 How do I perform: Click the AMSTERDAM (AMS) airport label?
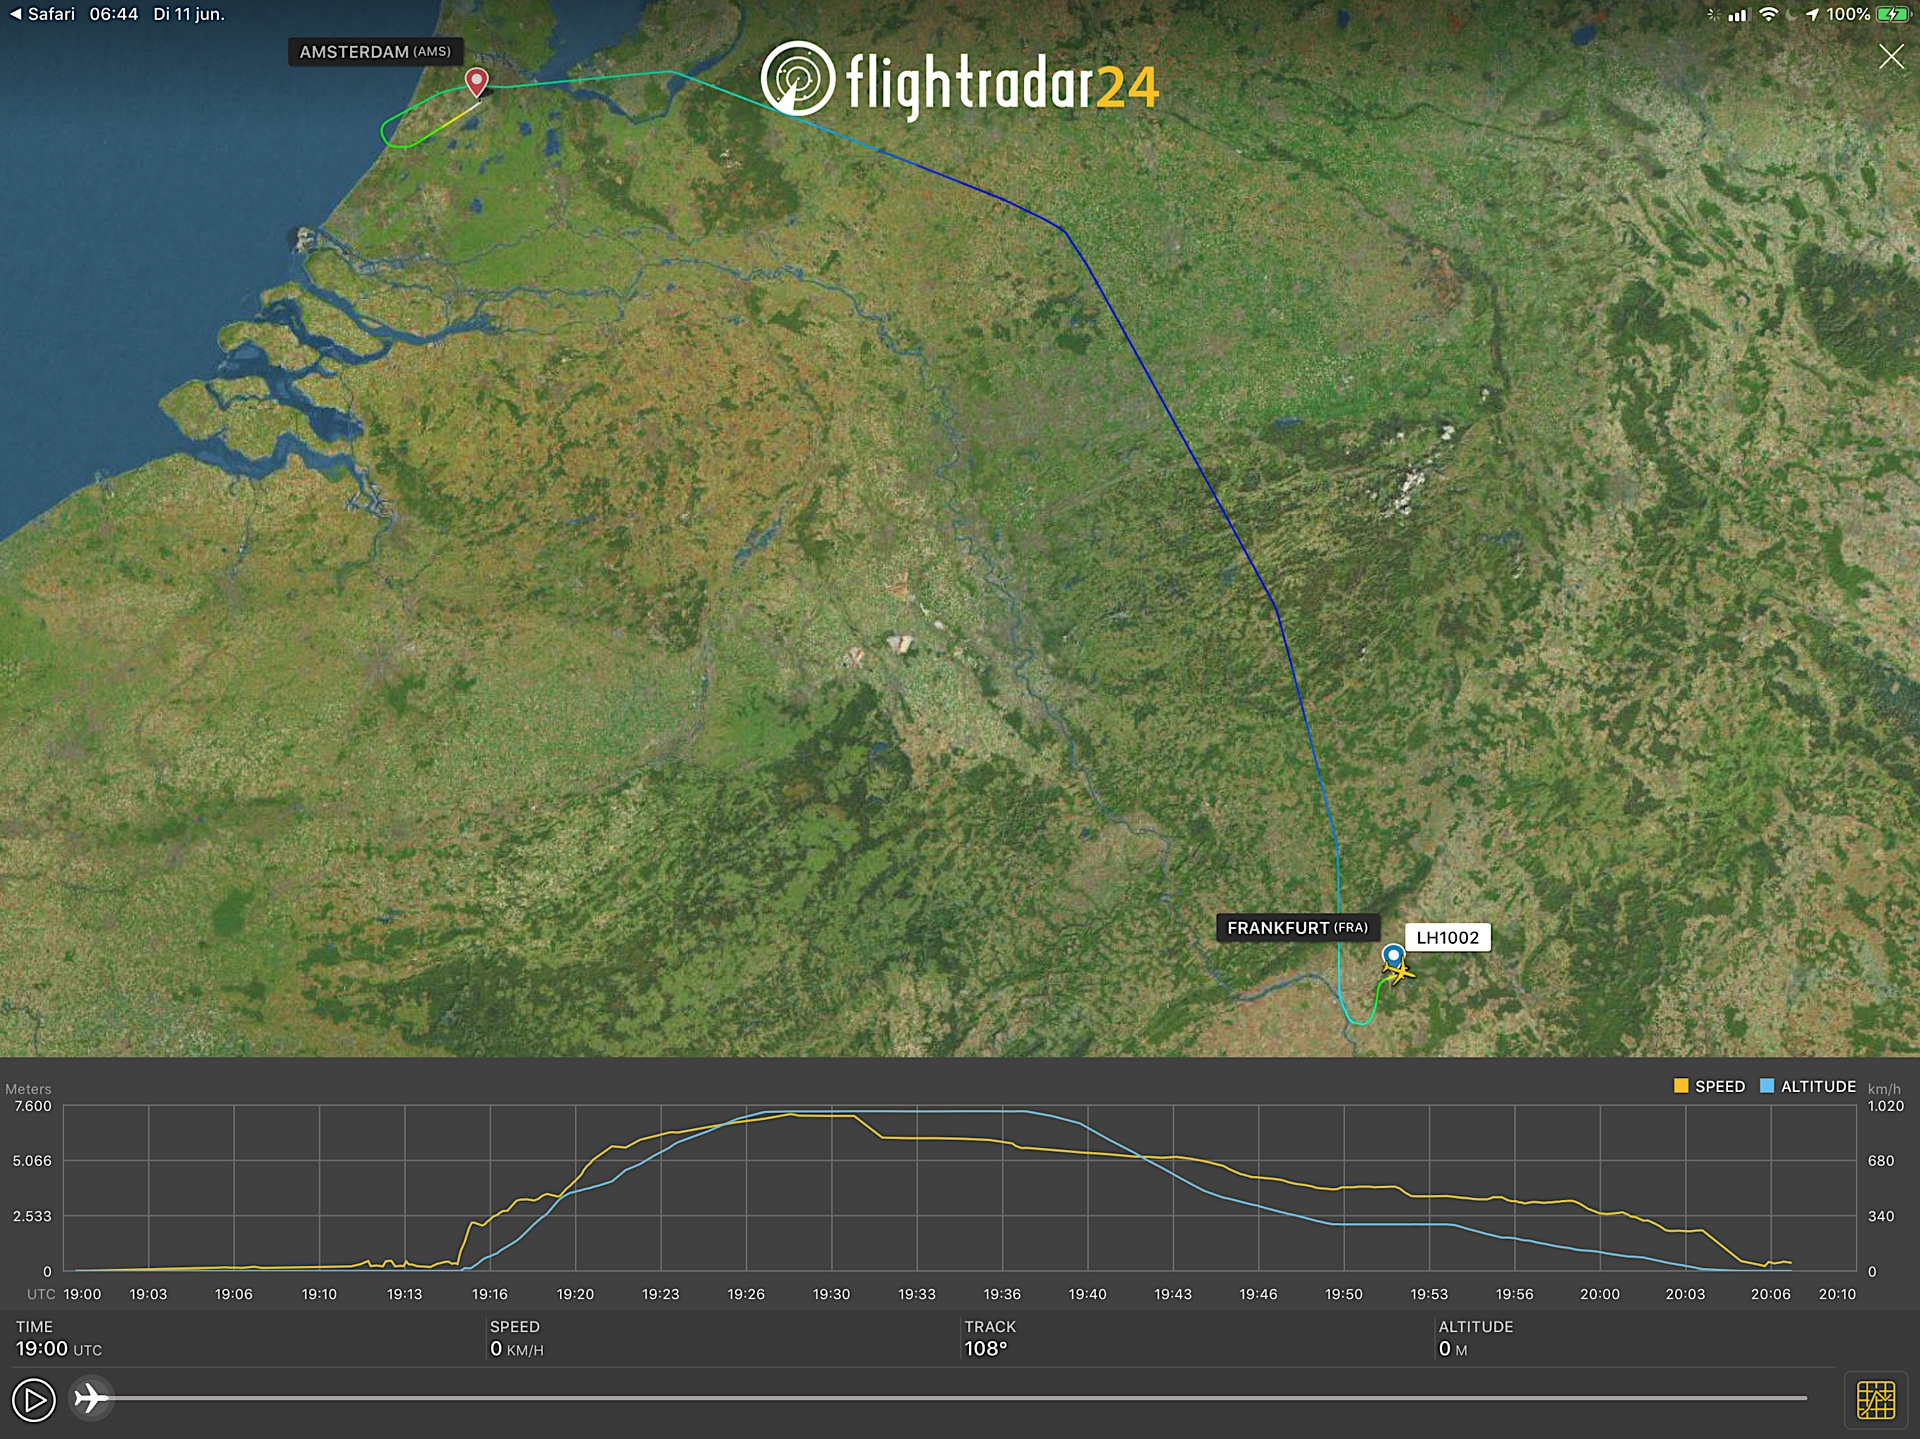(375, 52)
